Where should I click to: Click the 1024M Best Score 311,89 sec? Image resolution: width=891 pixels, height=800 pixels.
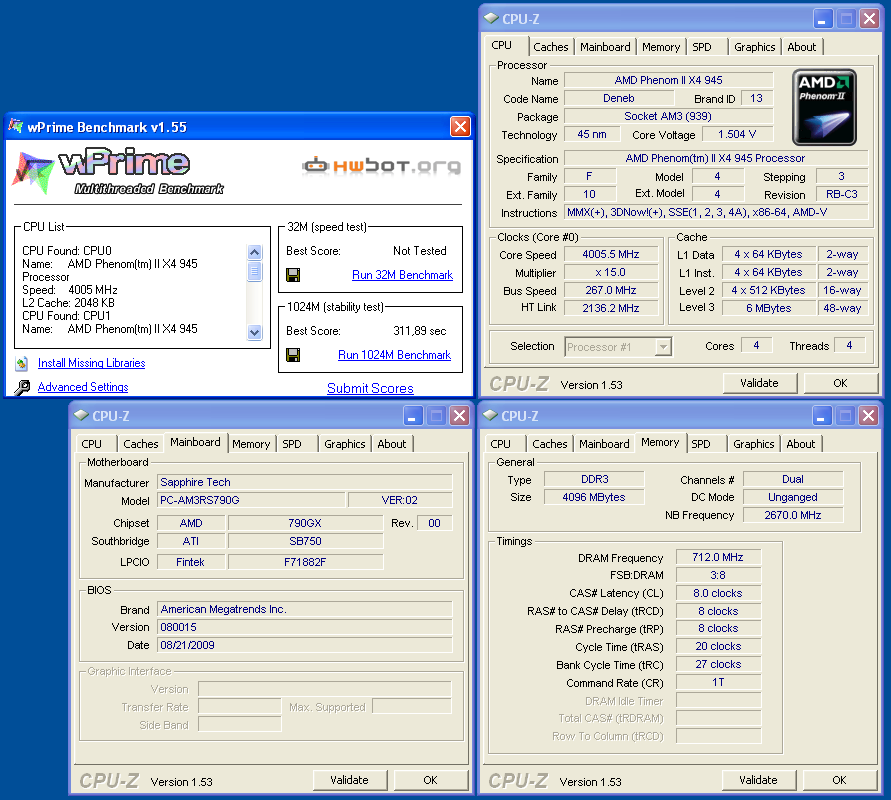tap(420, 331)
